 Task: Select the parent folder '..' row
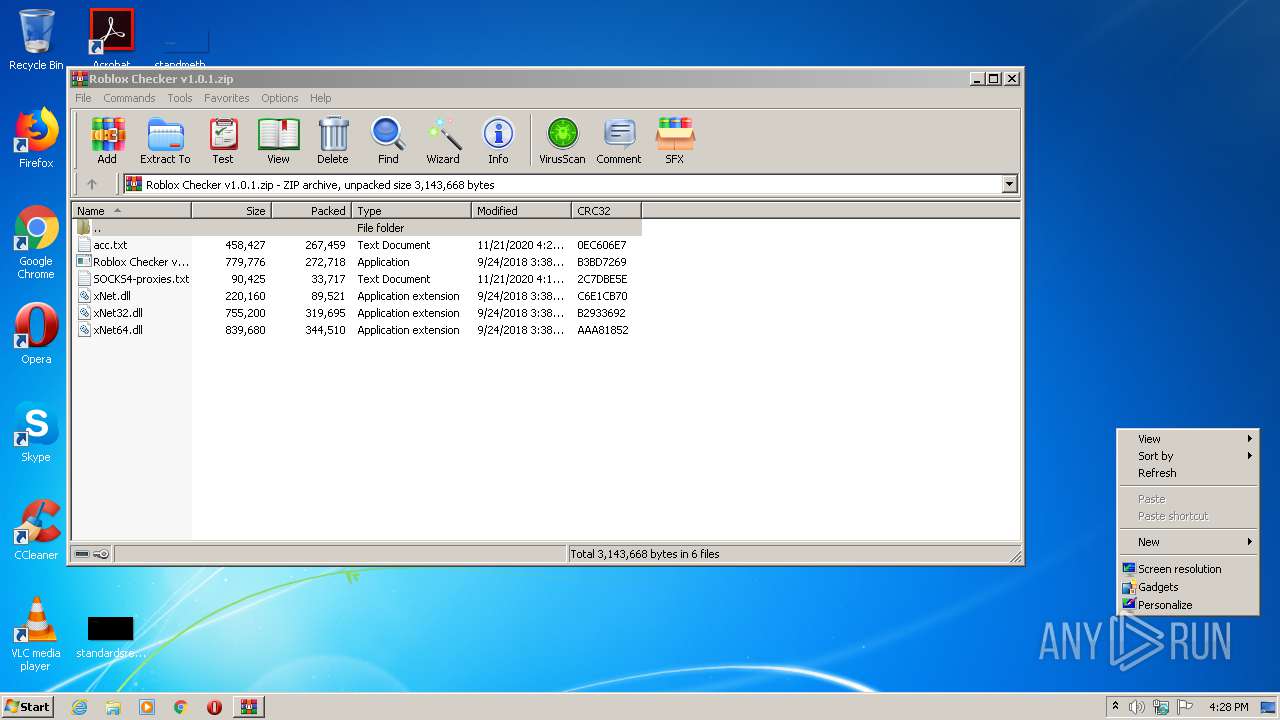point(357,228)
